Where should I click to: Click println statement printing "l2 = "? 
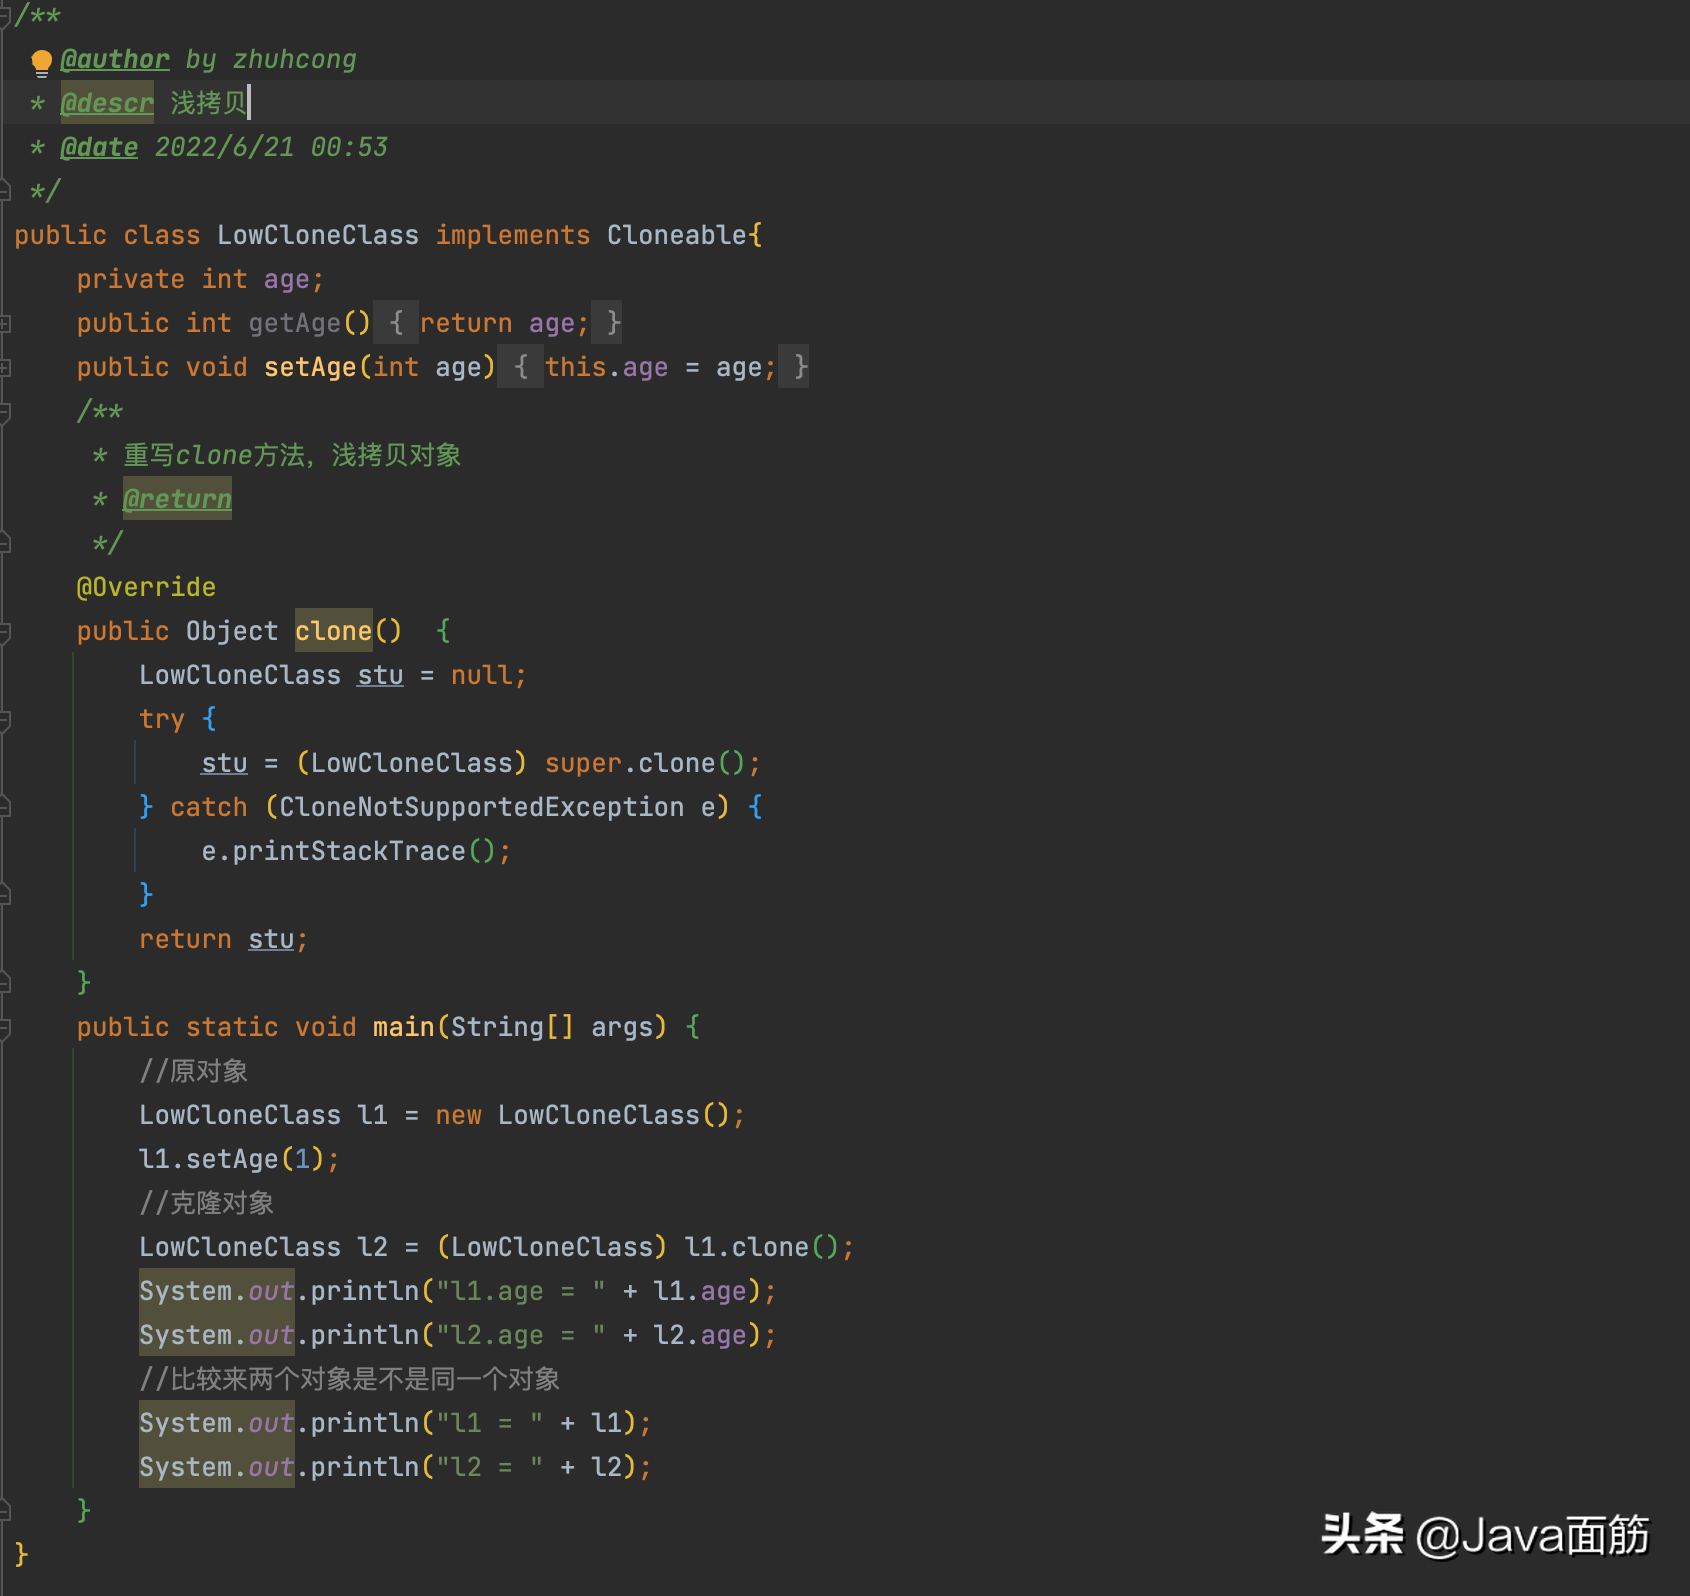click(395, 1467)
